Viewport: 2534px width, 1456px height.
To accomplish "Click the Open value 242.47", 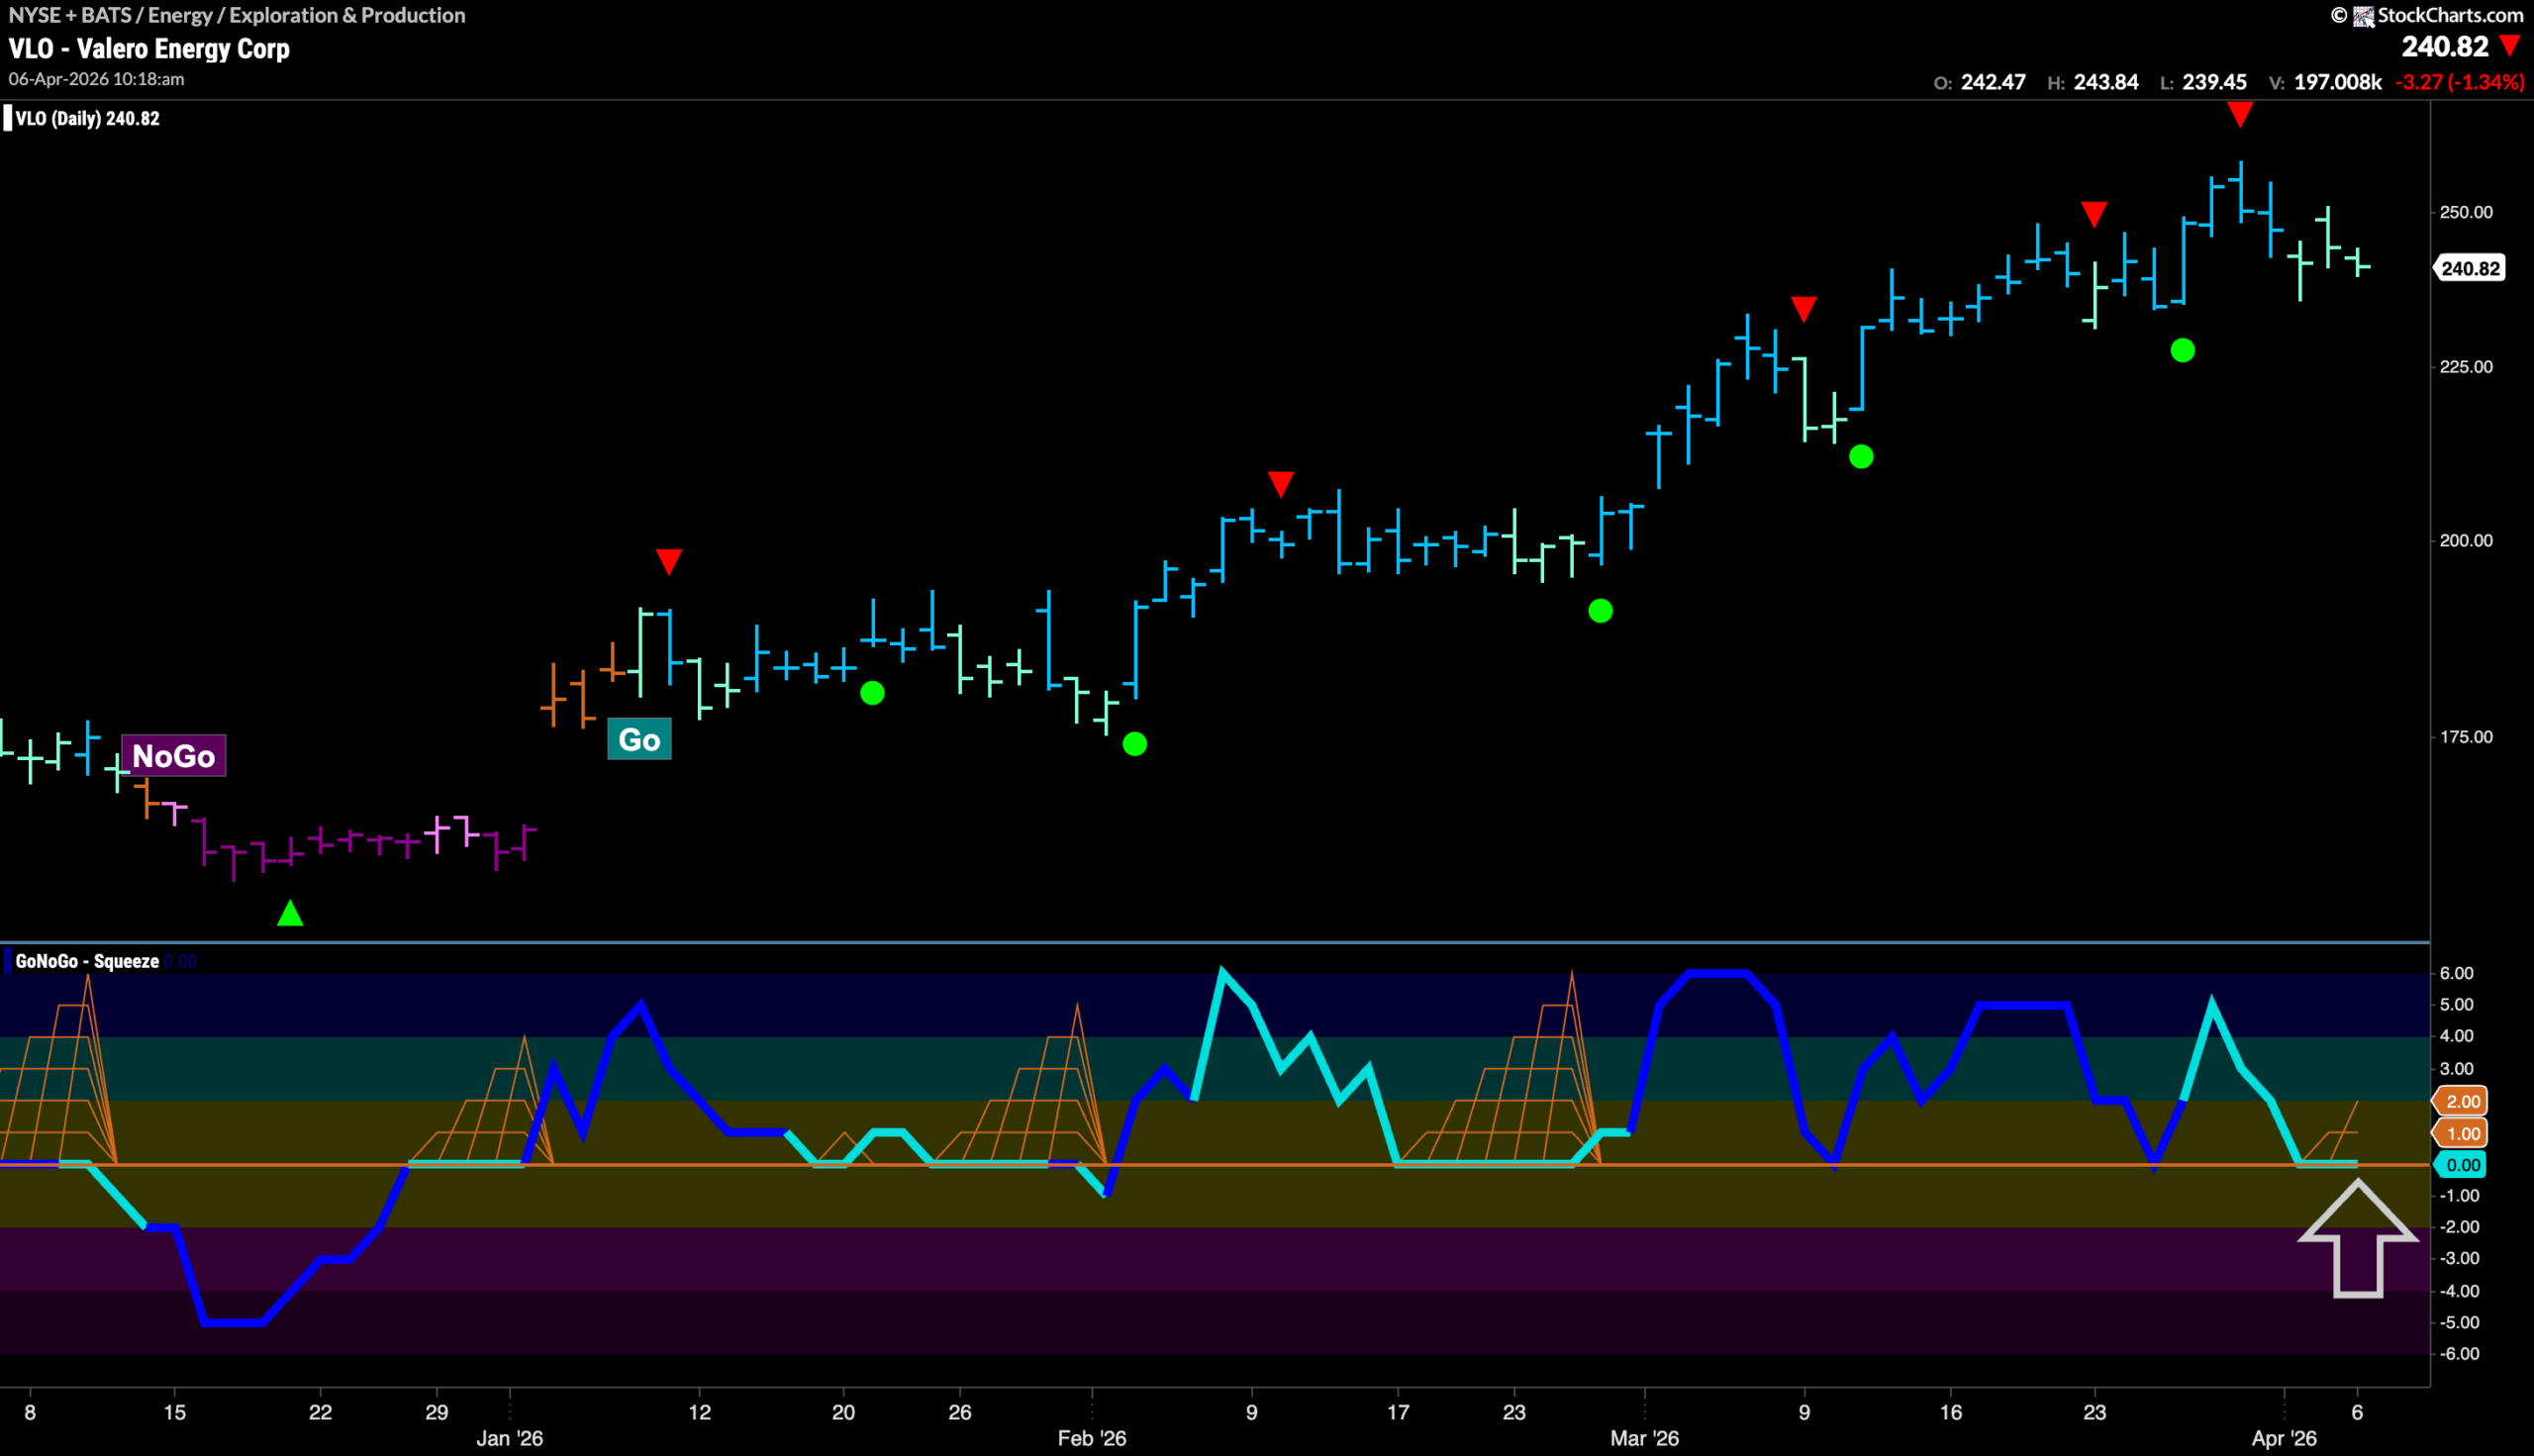I will 1993,82.
